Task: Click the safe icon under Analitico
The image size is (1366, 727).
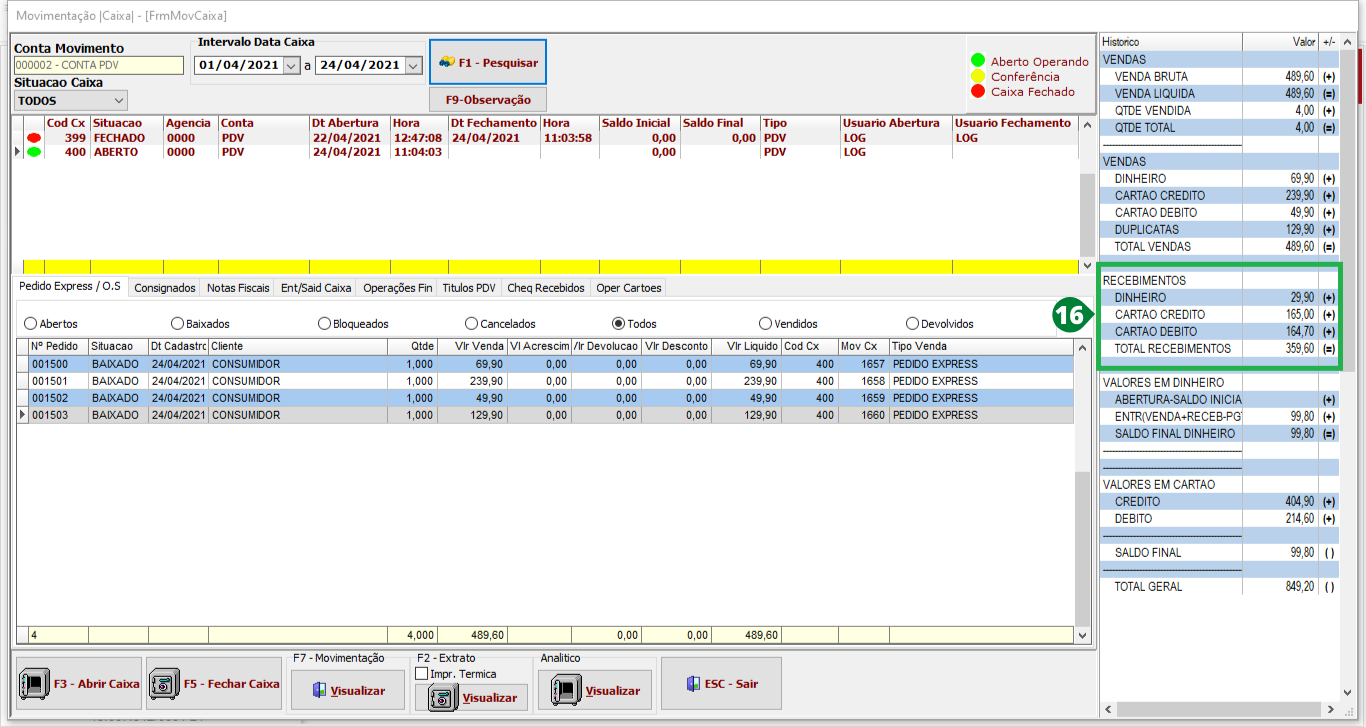Action: (x=565, y=690)
